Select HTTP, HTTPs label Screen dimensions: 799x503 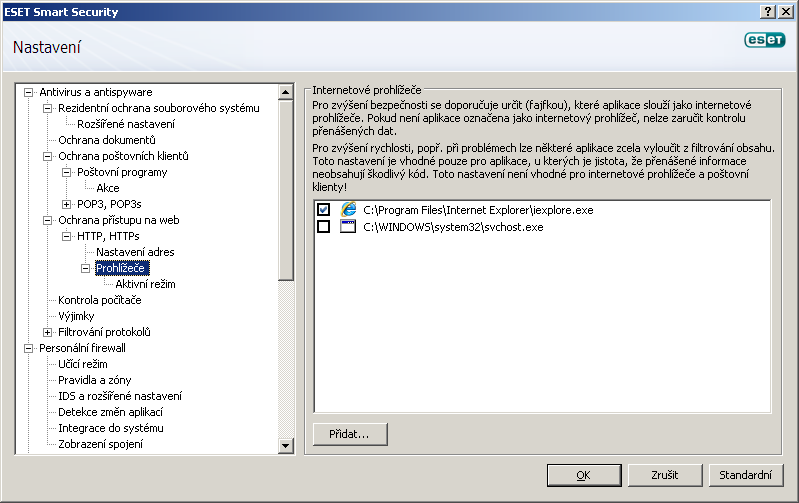click(x=108, y=236)
